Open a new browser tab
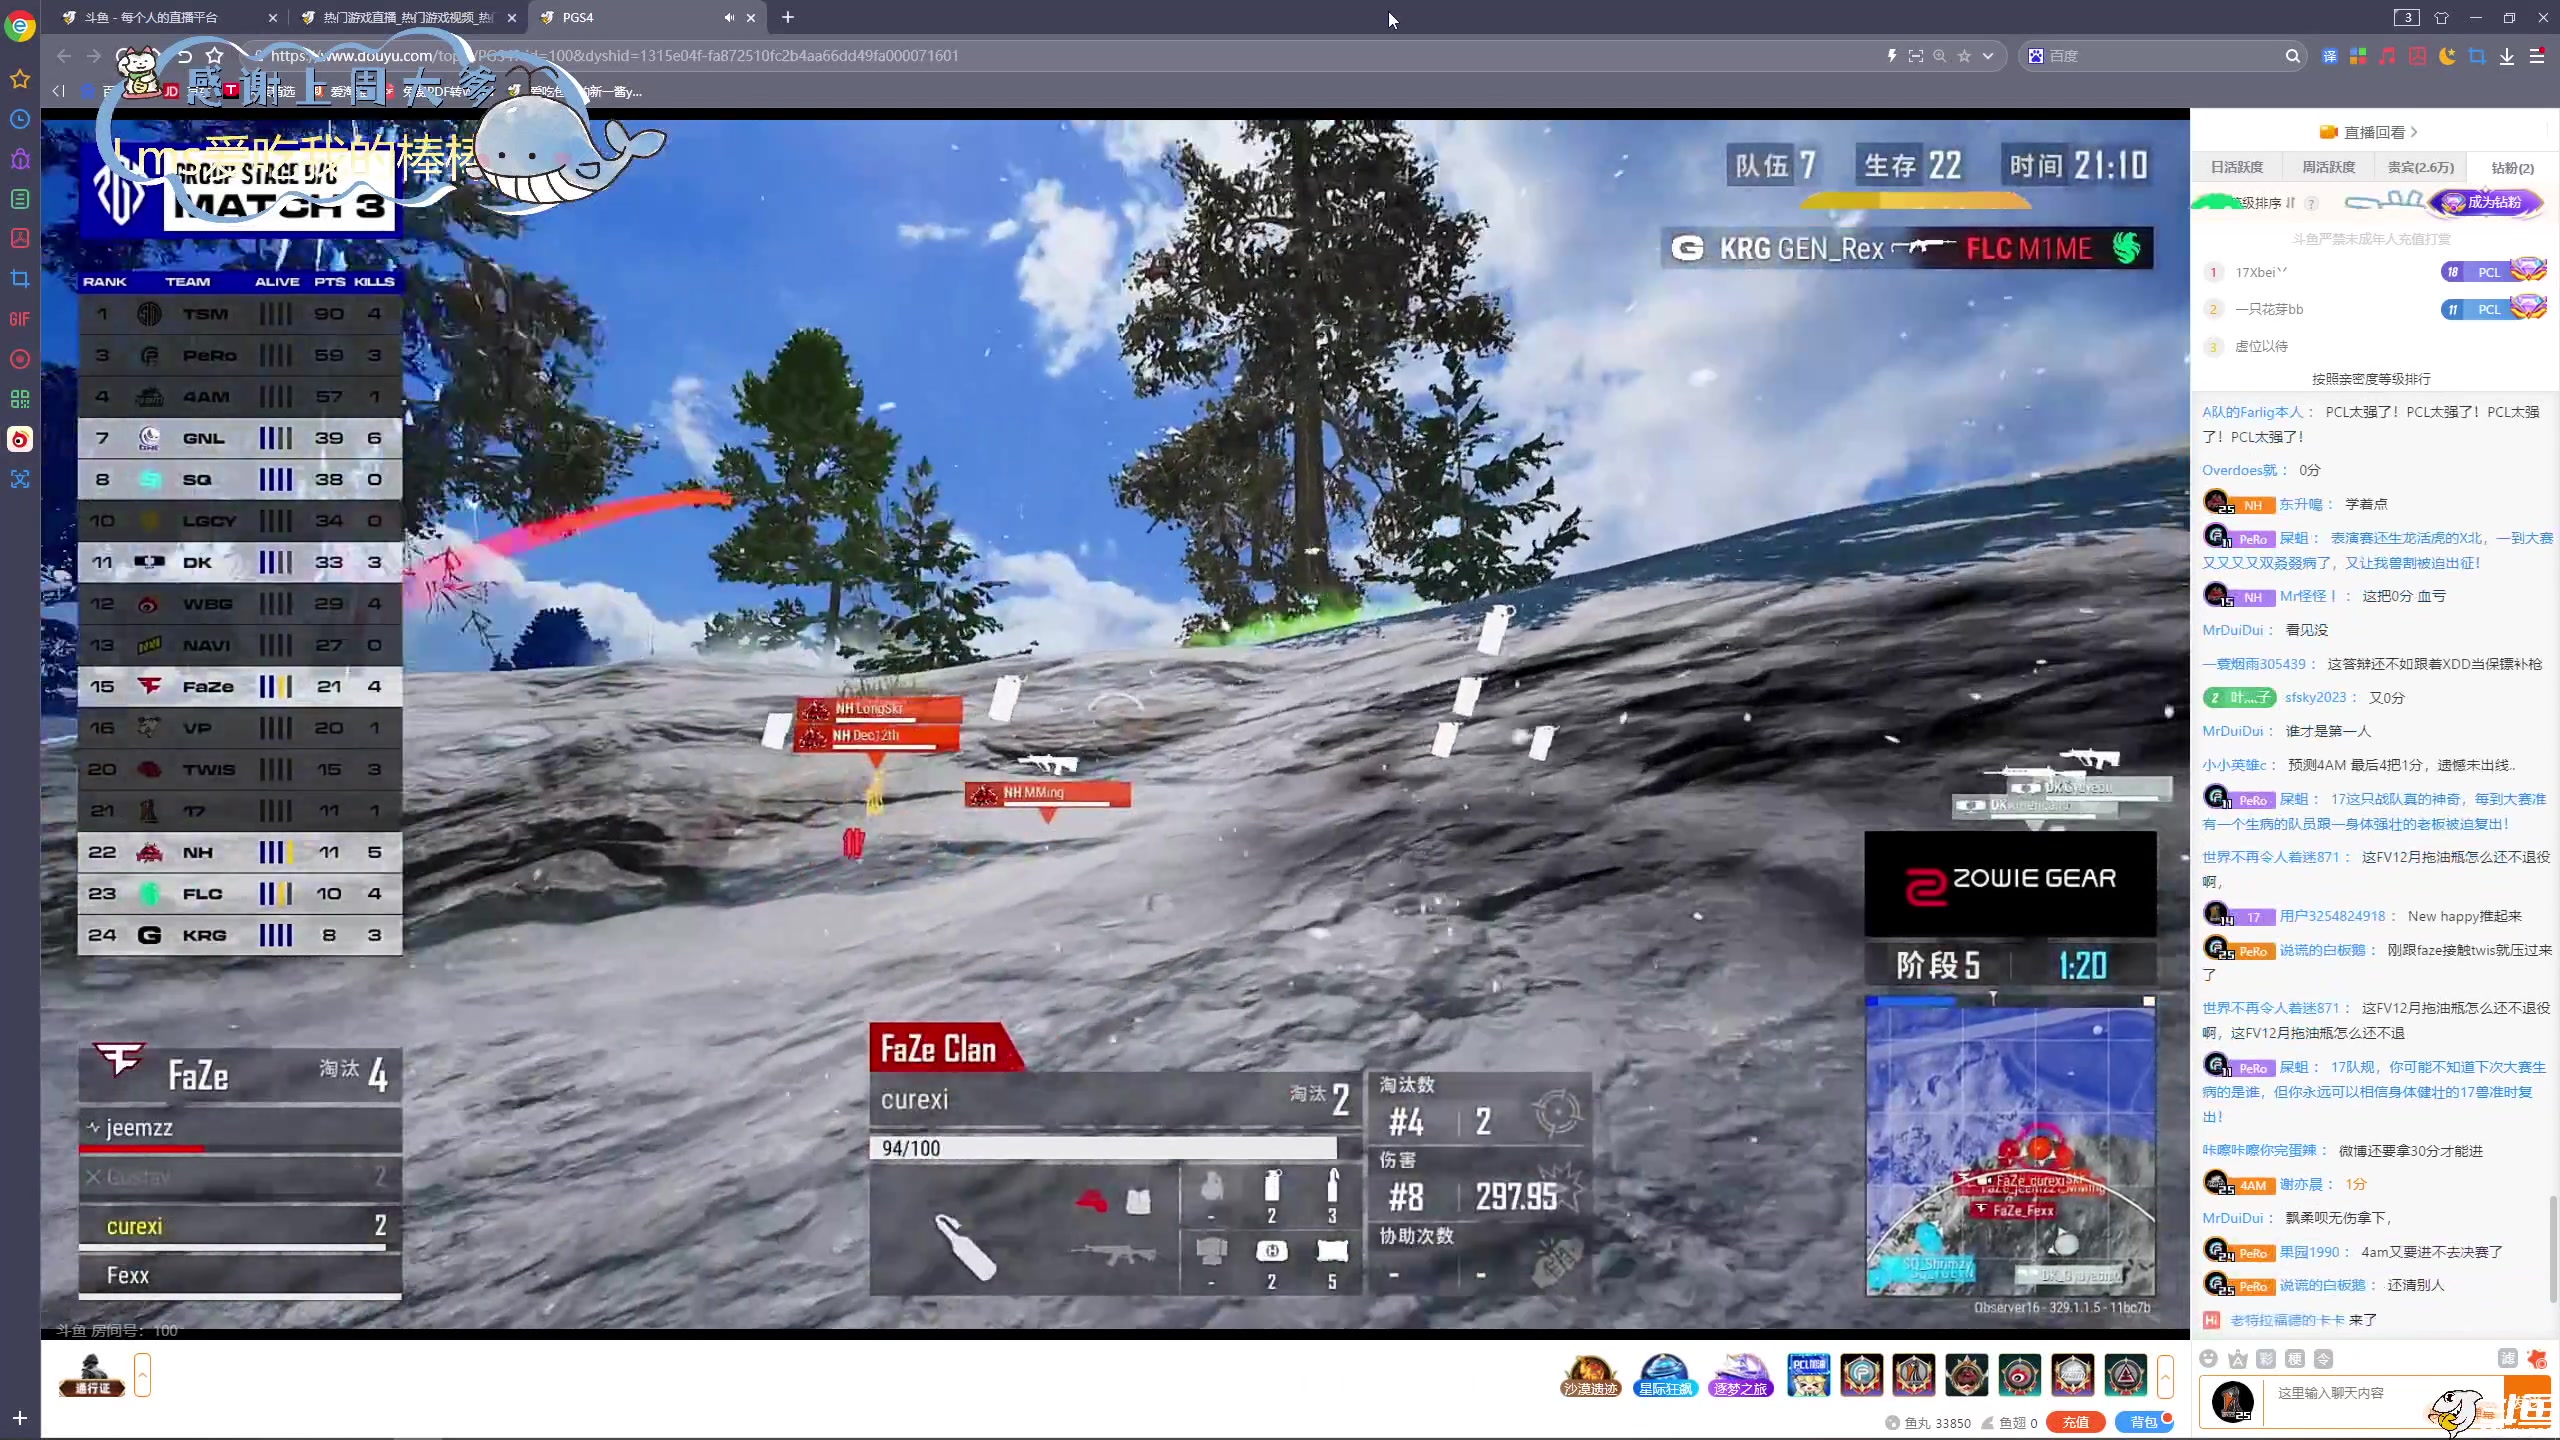Viewport: 2560px width, 1440px height. (788, 17)
